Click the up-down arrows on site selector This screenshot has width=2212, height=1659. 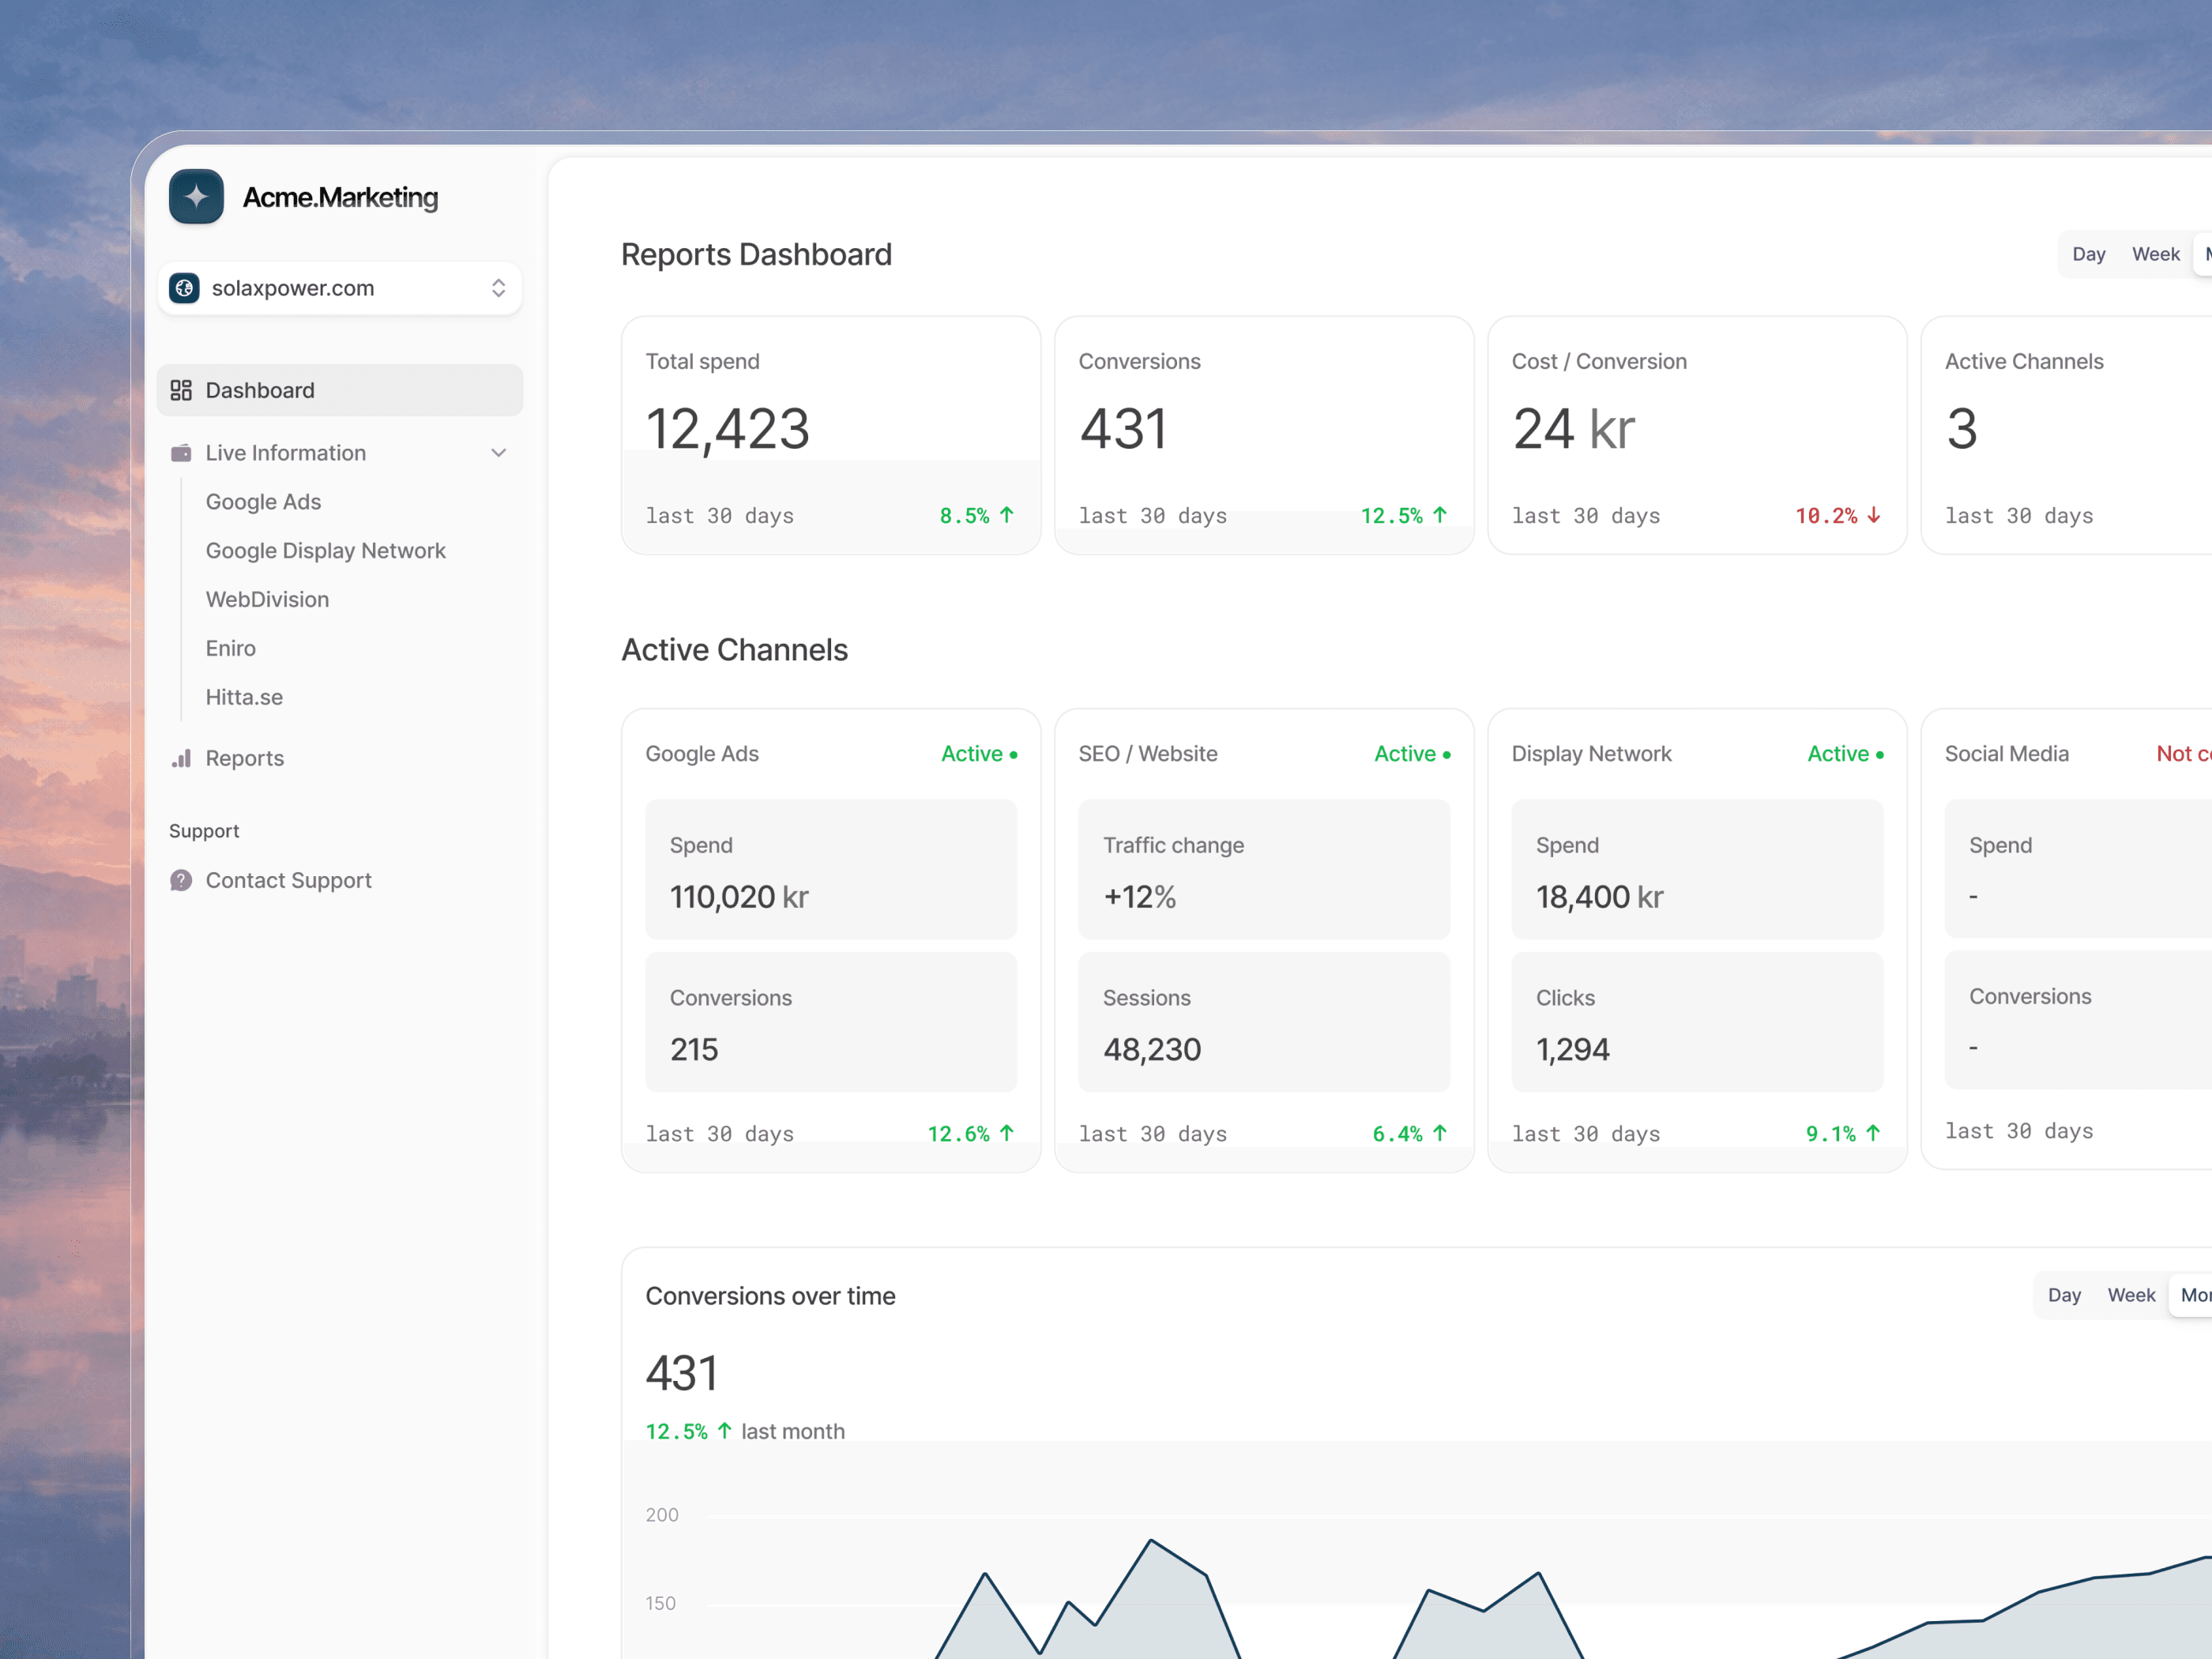(499, 288)
